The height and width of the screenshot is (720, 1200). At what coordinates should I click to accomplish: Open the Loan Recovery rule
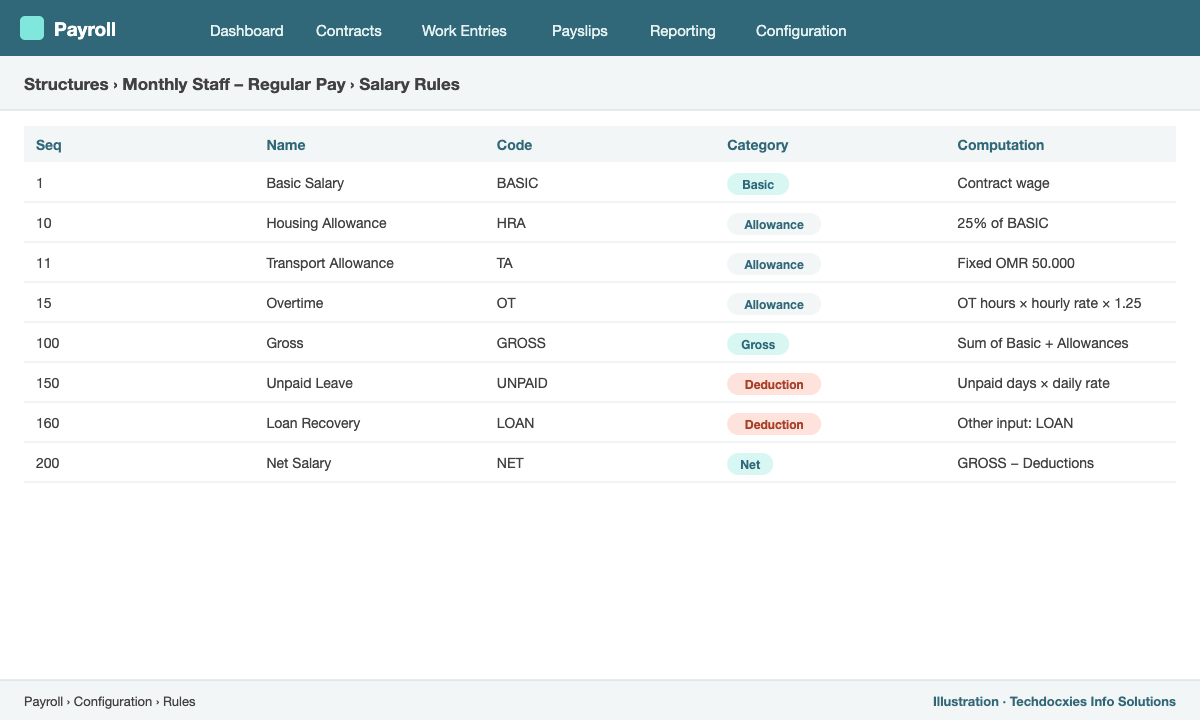313,423
